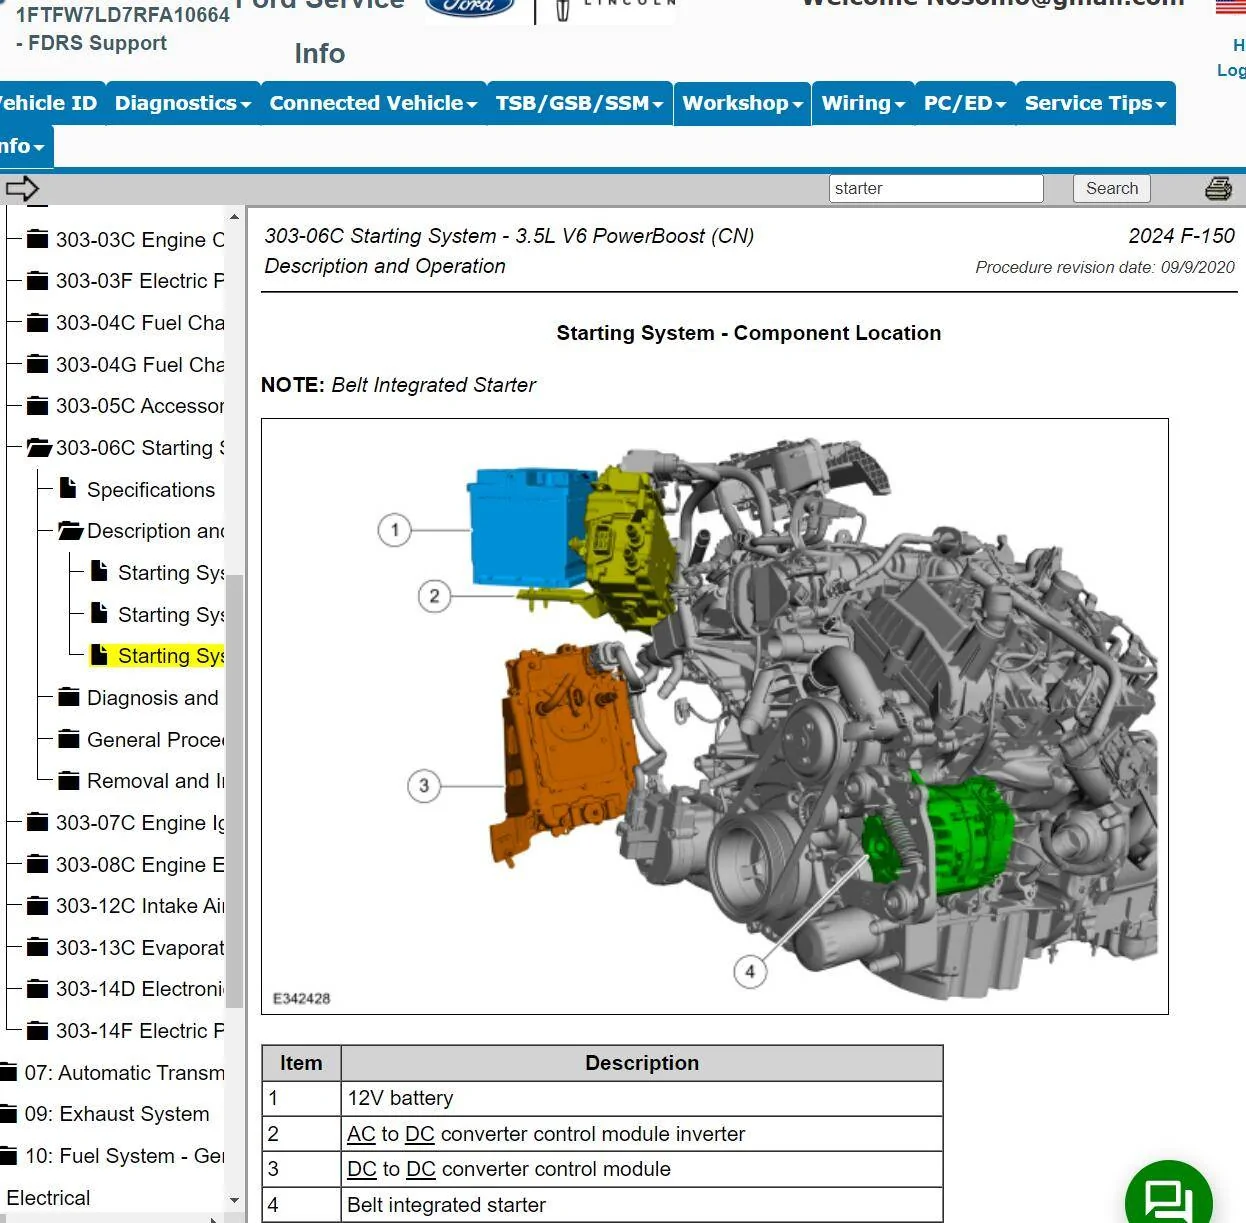Viewport: 1246px width, 1223px height.
Task: Collapse the Description and Operation folder icon
Action: pyautogui.click(x=70, y=530)
